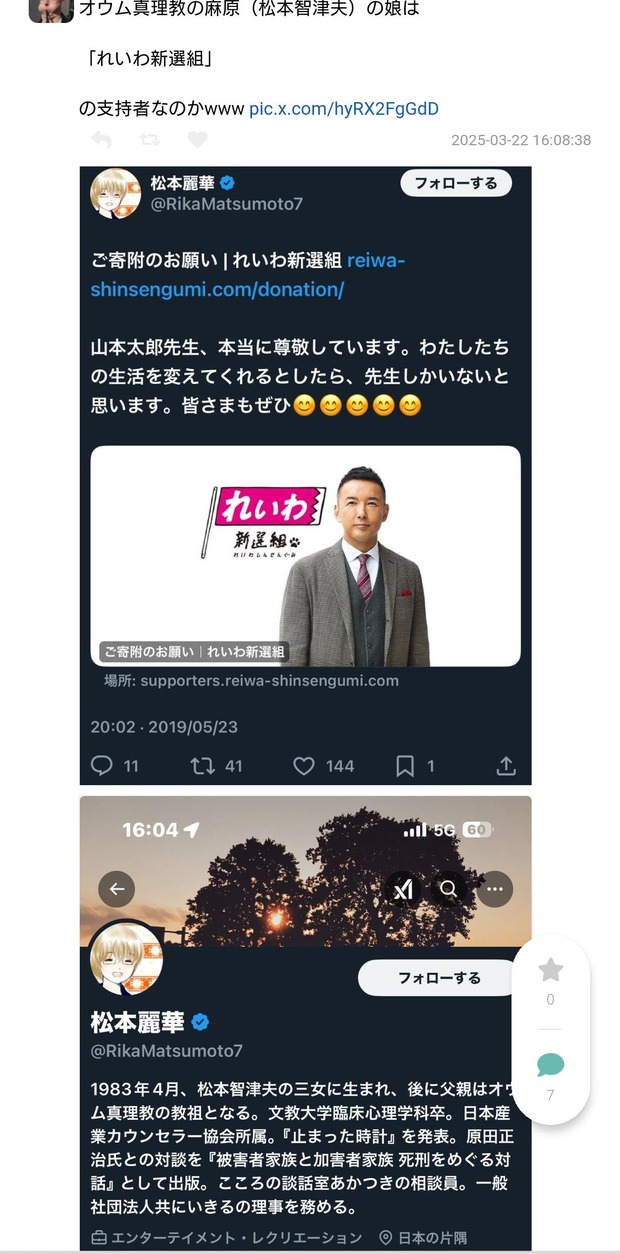Click the Grok icon on the profile header

tap(403, 888)
